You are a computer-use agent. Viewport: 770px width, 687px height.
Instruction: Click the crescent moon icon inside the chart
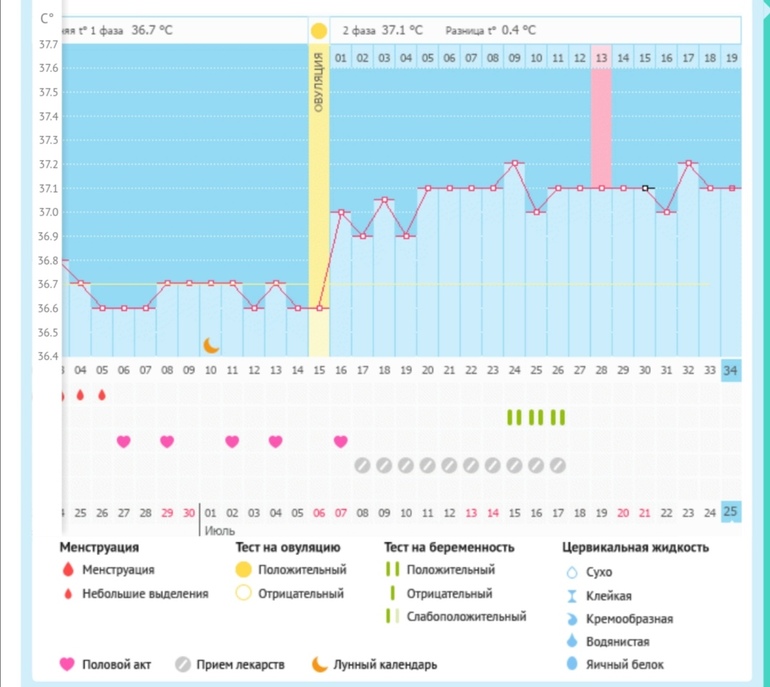[211, 345]
